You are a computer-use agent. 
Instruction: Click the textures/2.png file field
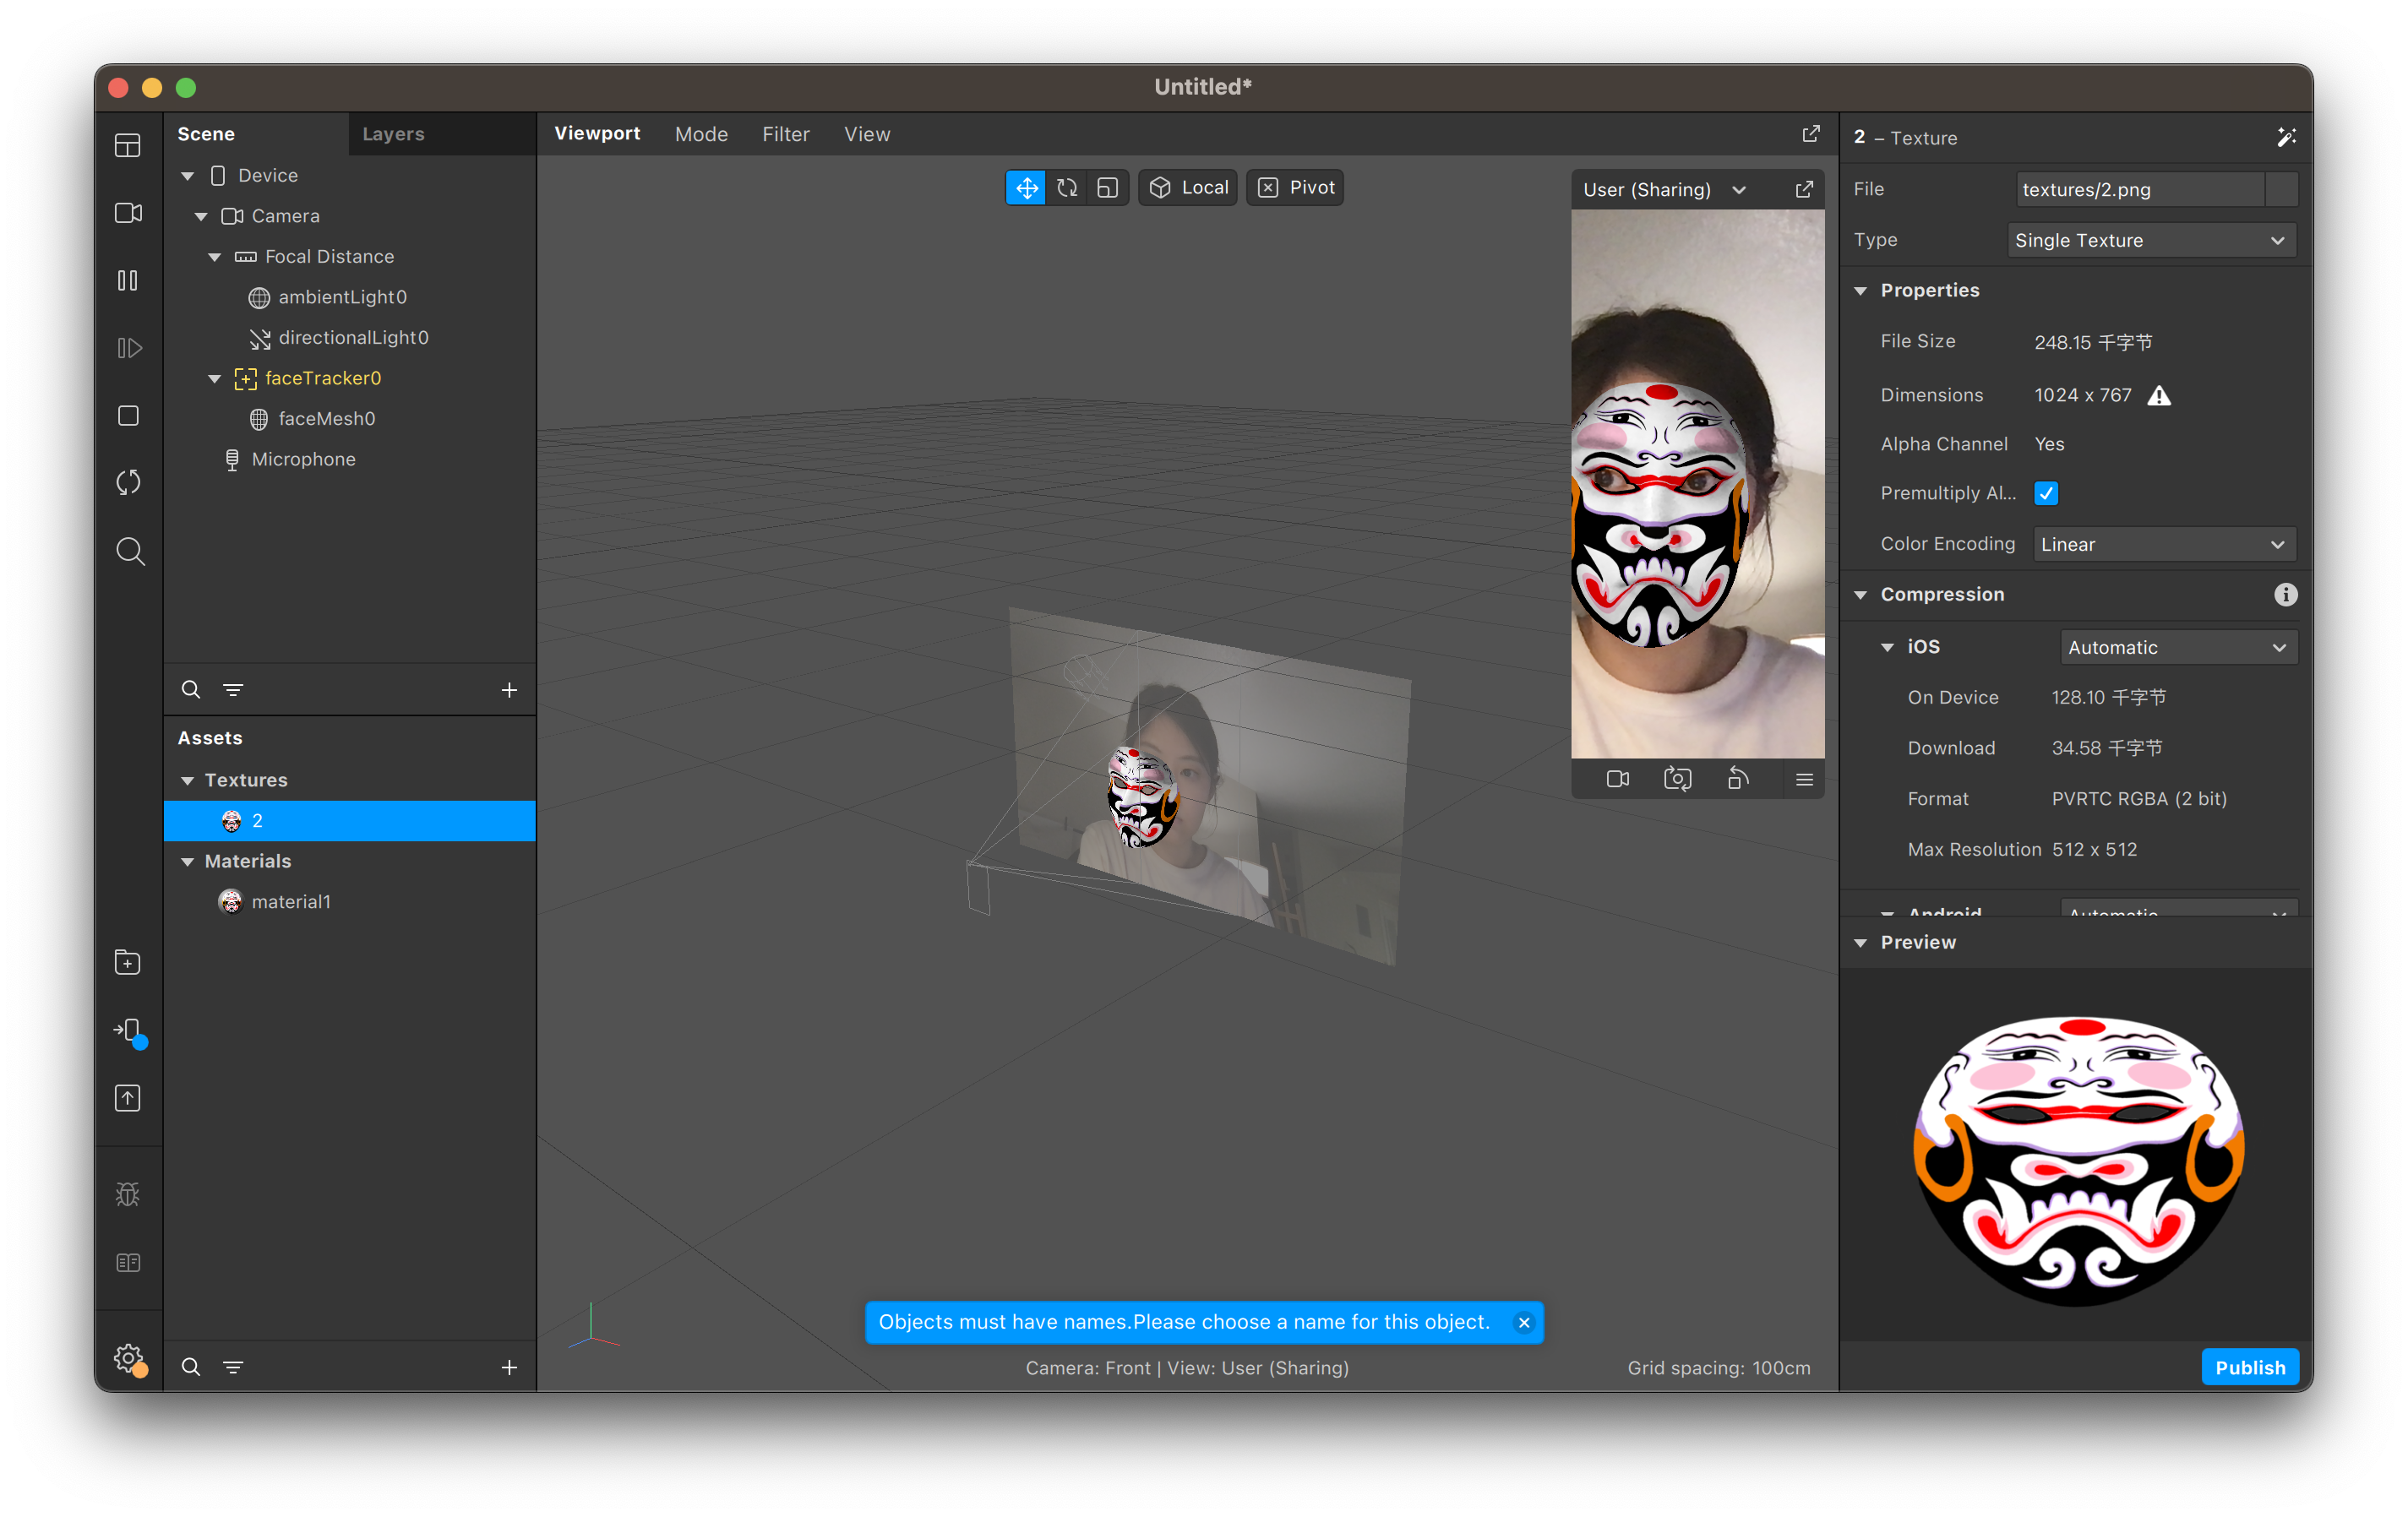coord(2139,189)
